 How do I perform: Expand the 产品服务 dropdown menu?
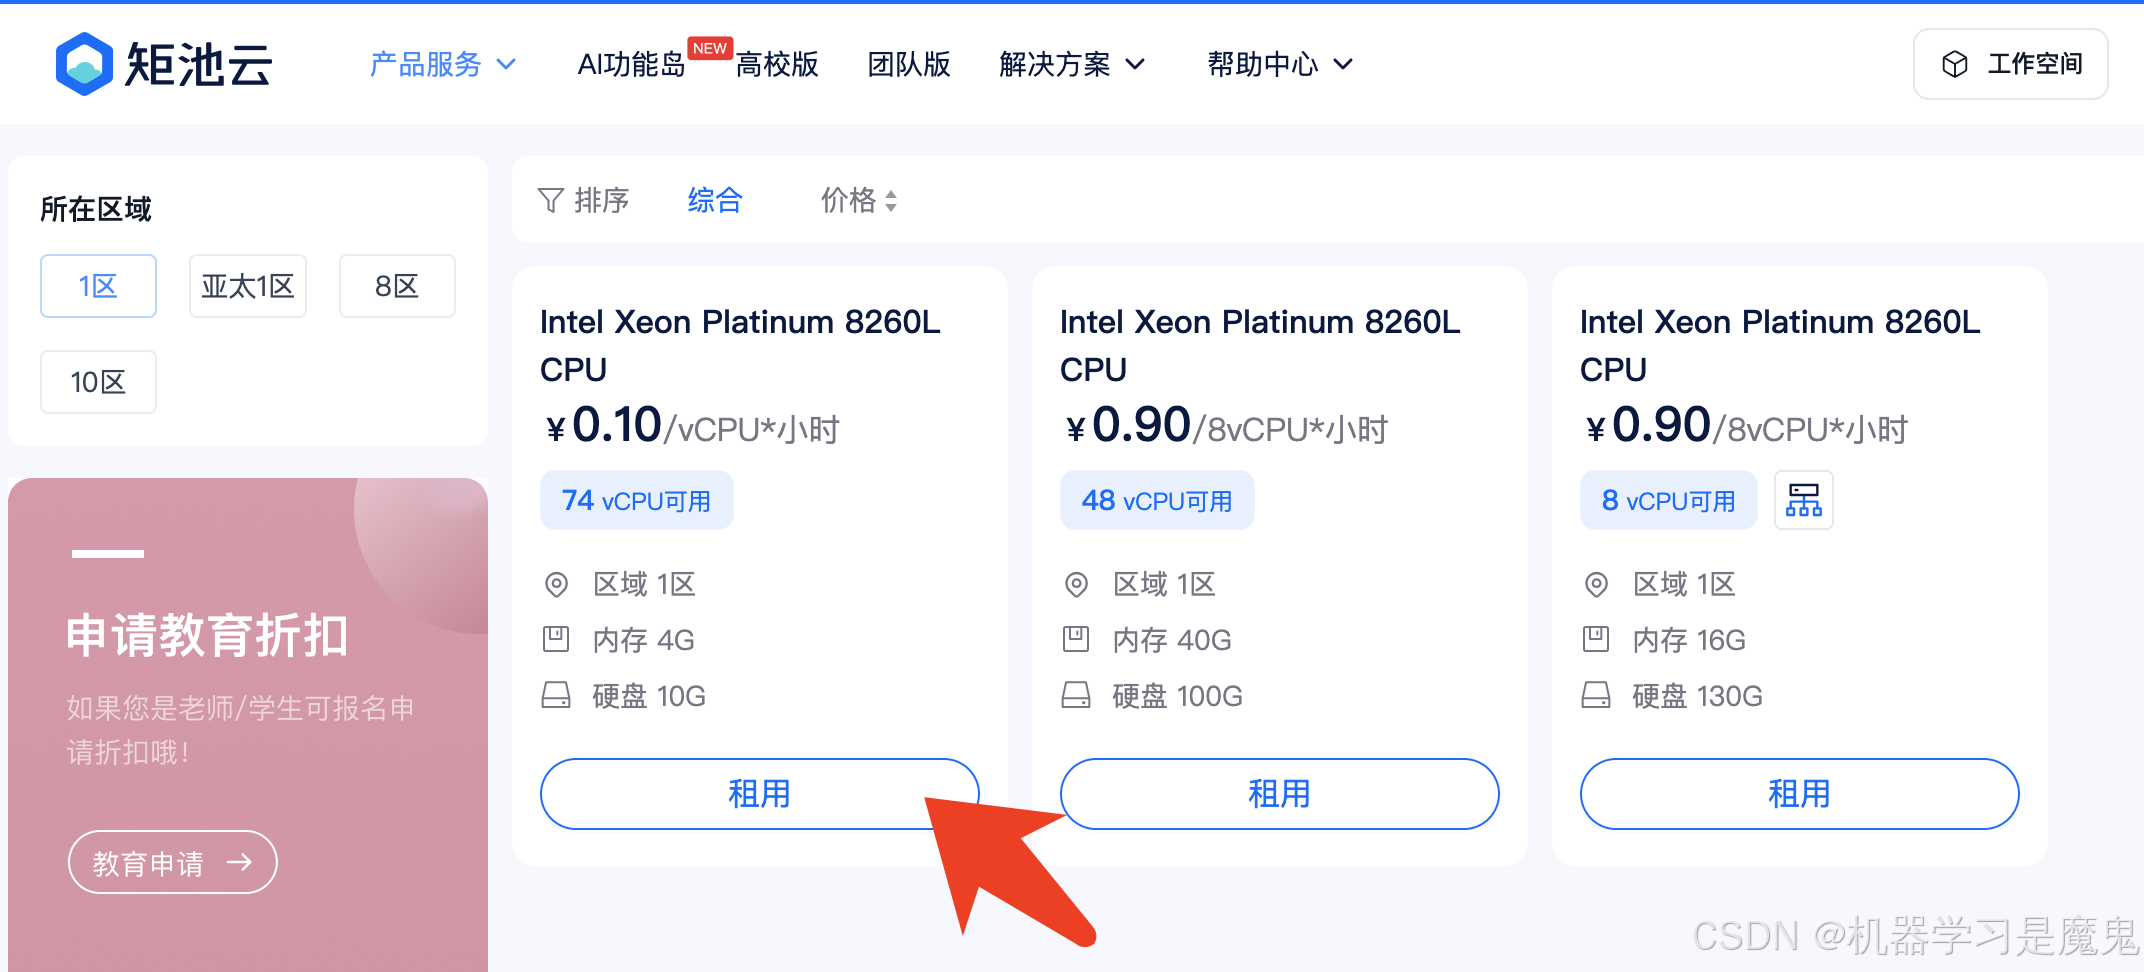(x=443, y=64)
